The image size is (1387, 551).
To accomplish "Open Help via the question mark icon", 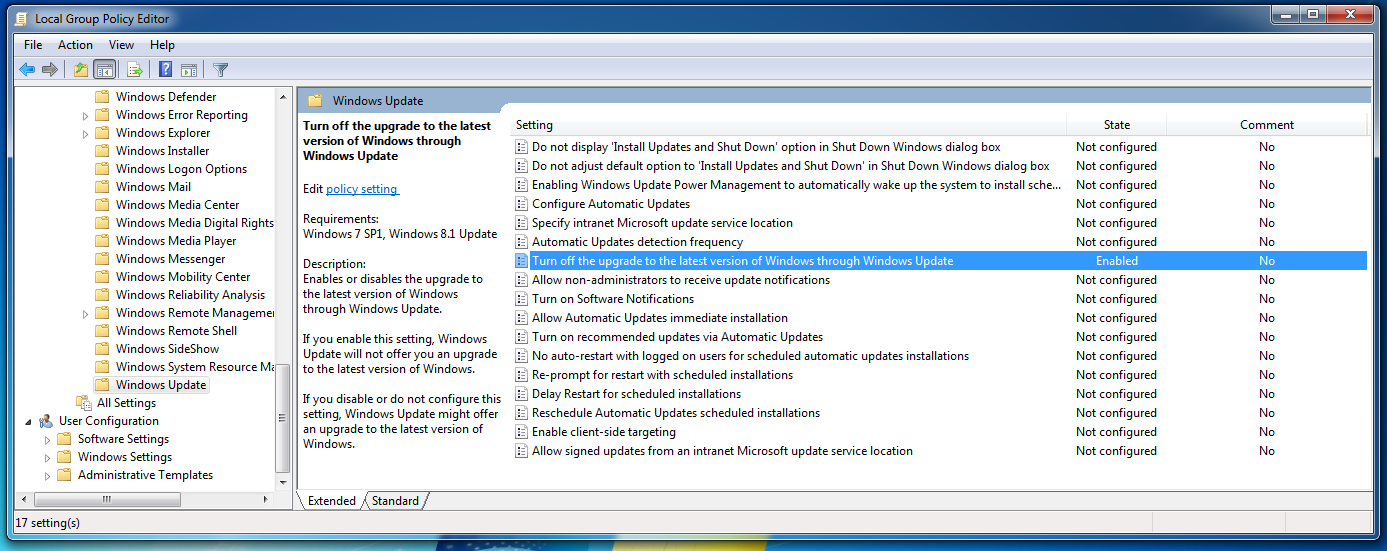I will point(166,70).
